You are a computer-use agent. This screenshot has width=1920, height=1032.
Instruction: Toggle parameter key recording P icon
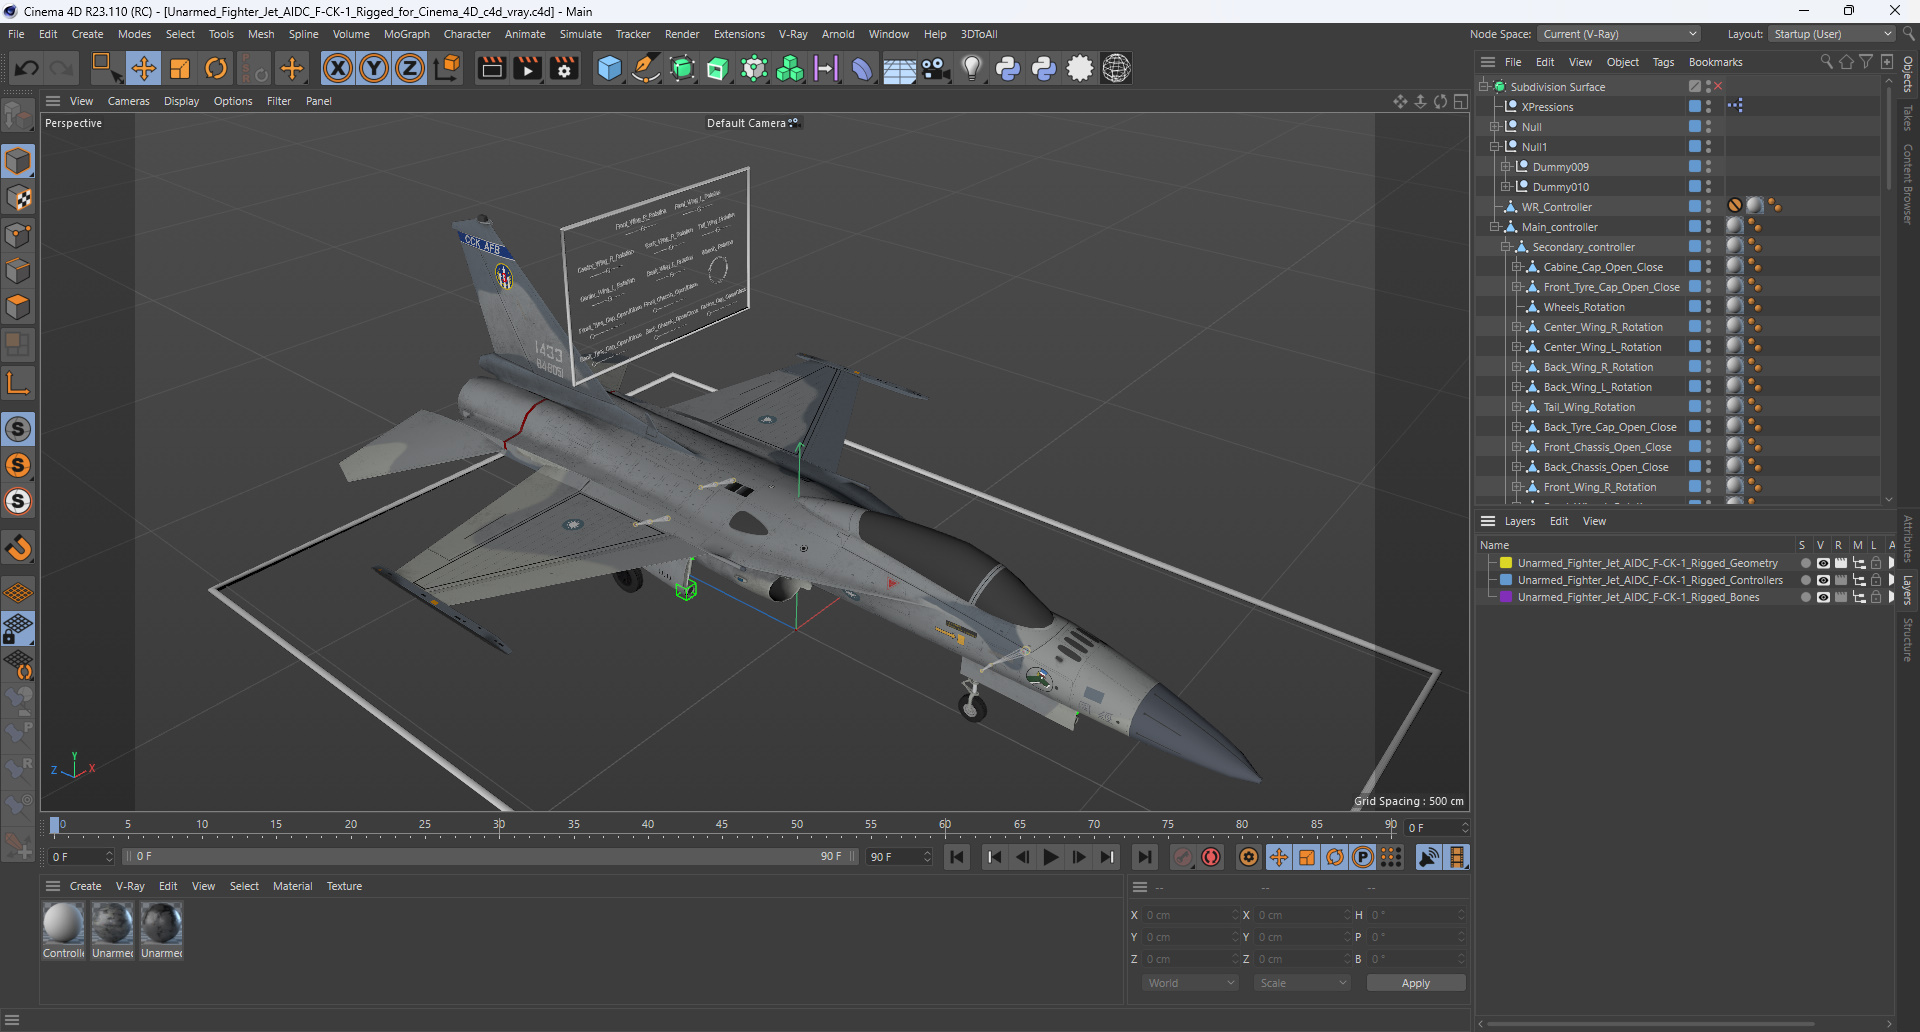tap(1363, 857)
